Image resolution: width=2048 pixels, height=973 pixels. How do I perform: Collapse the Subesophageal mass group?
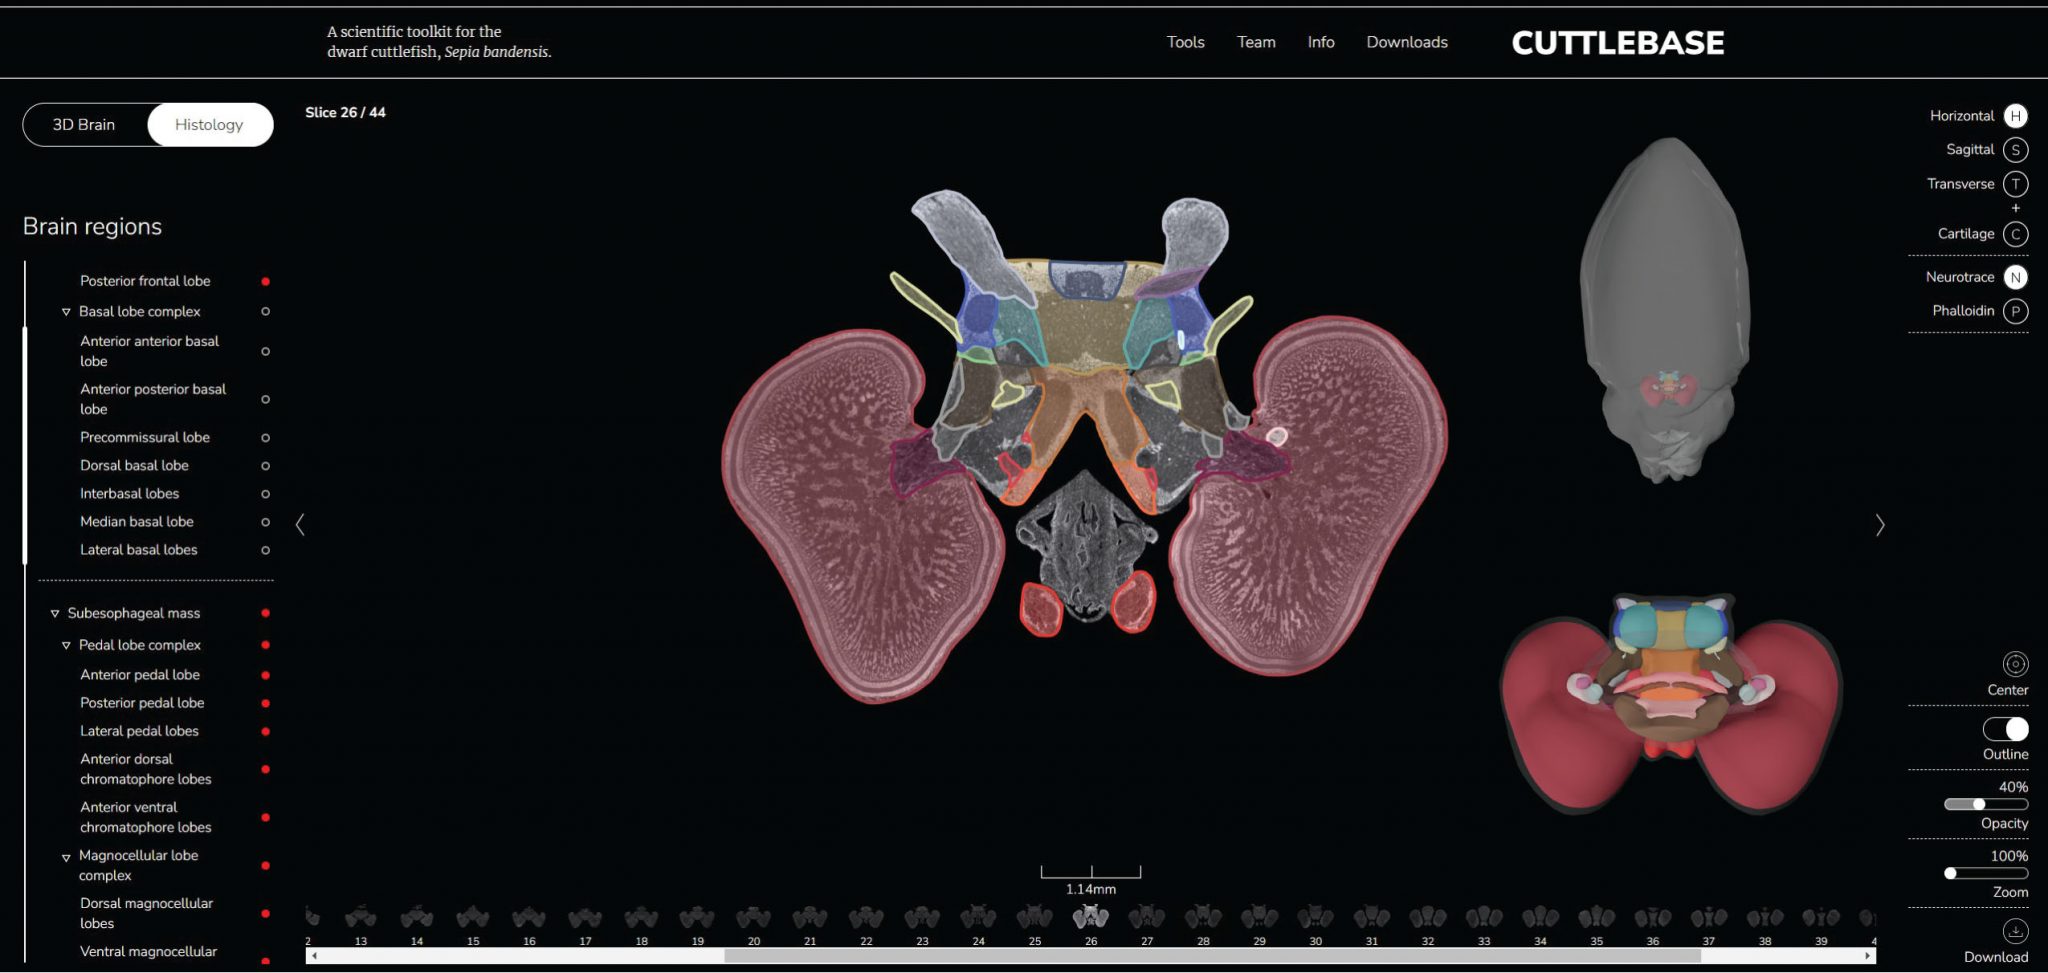pyautogui.click(x=55, y=614)
